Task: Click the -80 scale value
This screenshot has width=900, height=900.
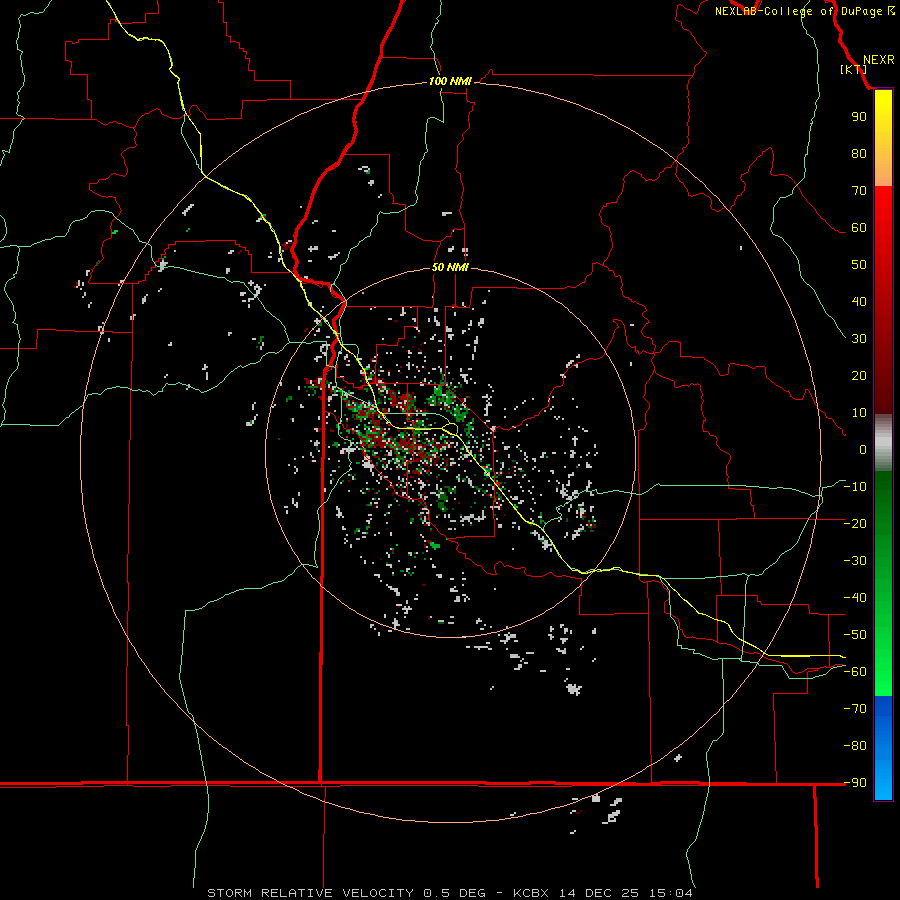Action: (855, 746)
